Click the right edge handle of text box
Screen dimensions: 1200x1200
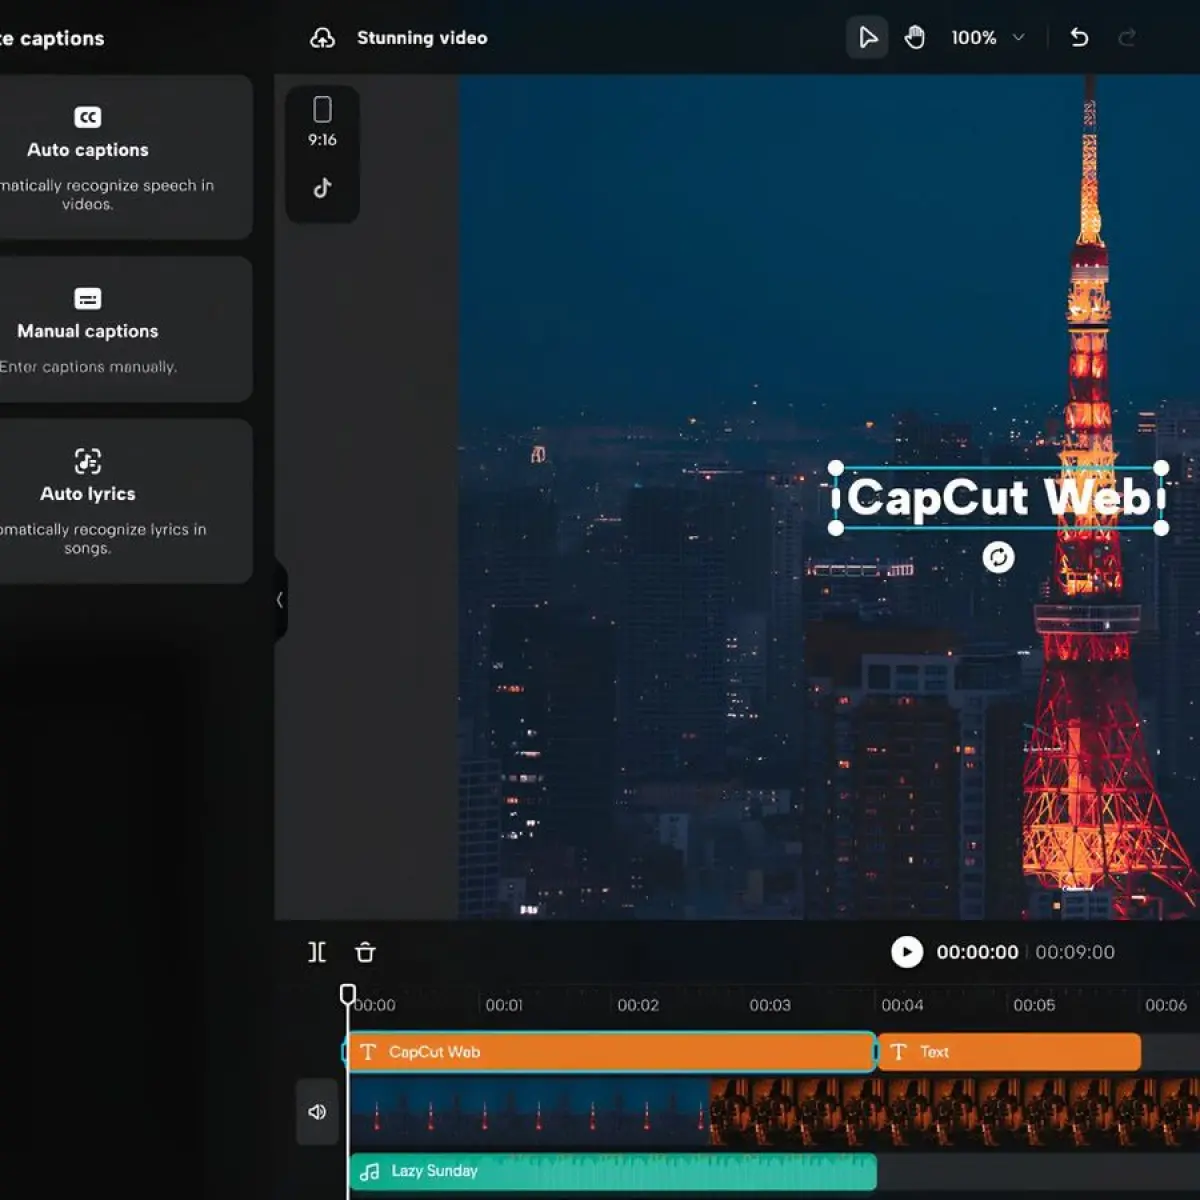coord(1161,497)
